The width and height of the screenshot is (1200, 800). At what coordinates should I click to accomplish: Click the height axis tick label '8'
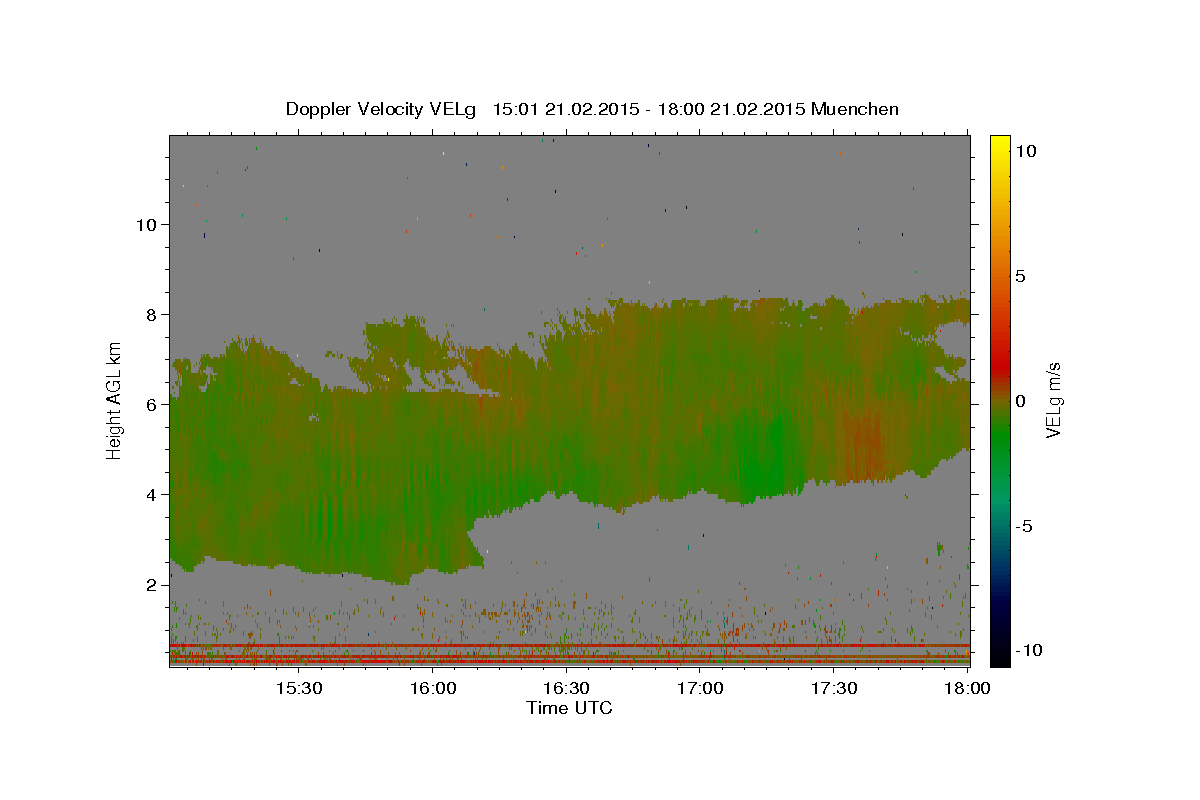pyautogui.click(x=152, y=315)
